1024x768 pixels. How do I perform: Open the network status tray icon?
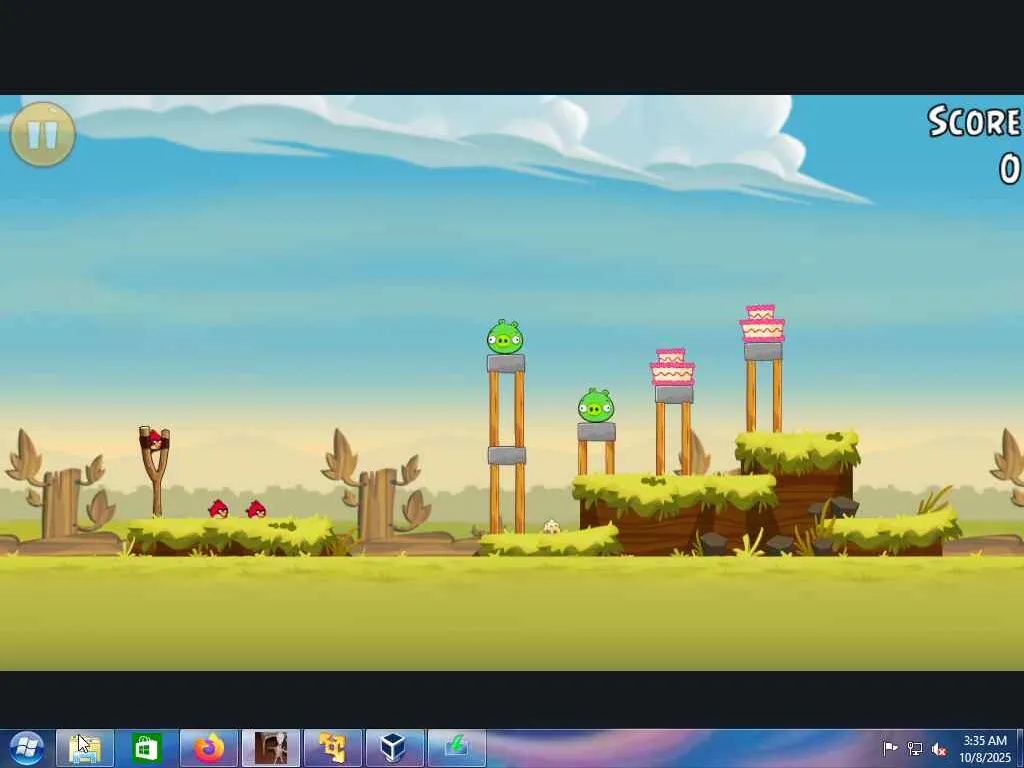(915, 748)
